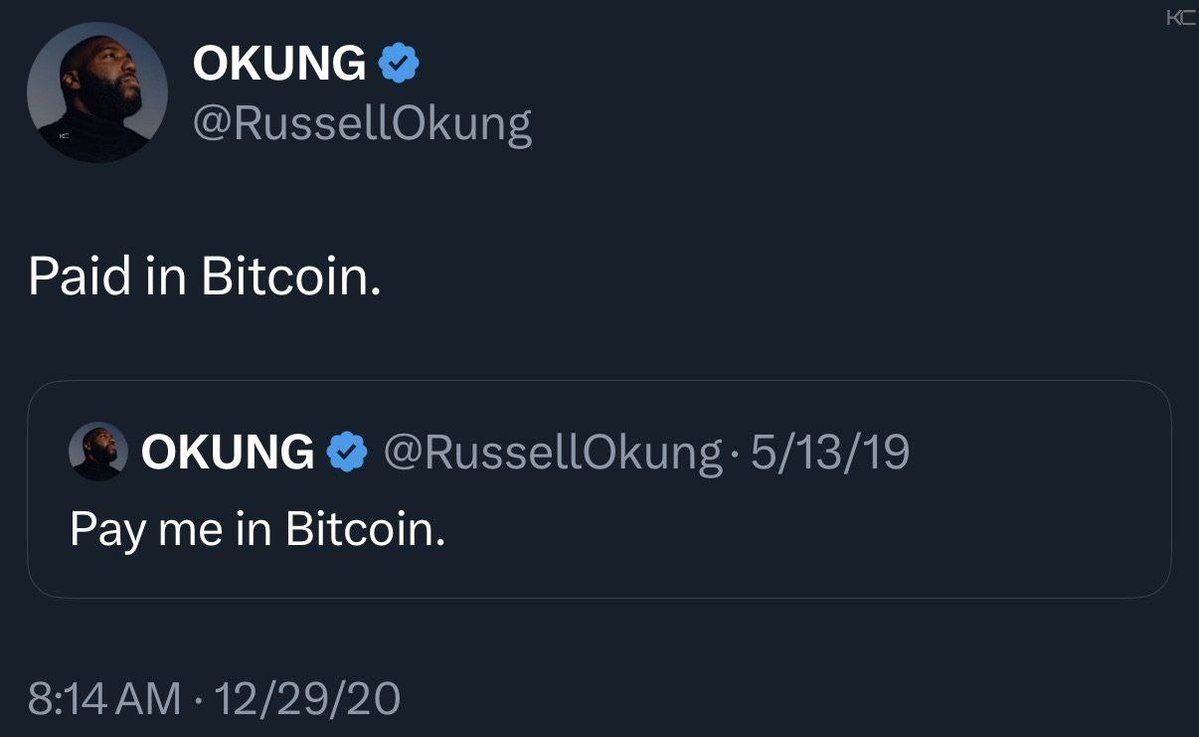Click the word "Bitcoin" in the main tweet

[x=290, y=276]
